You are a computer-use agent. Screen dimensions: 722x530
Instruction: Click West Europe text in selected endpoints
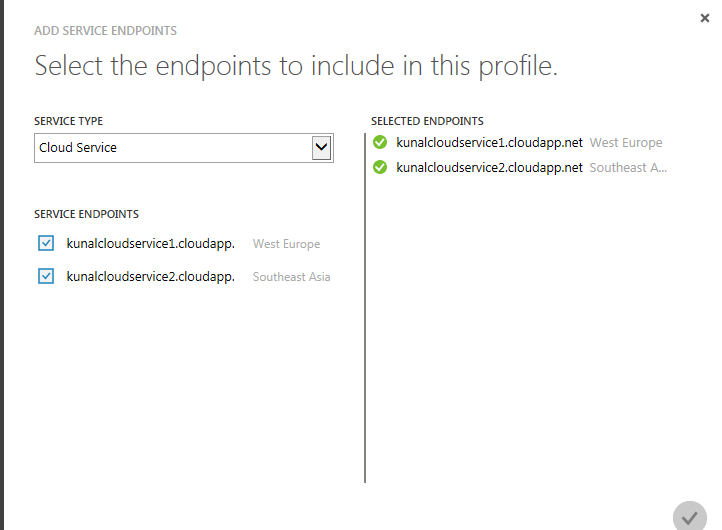[x=626, y=143]
